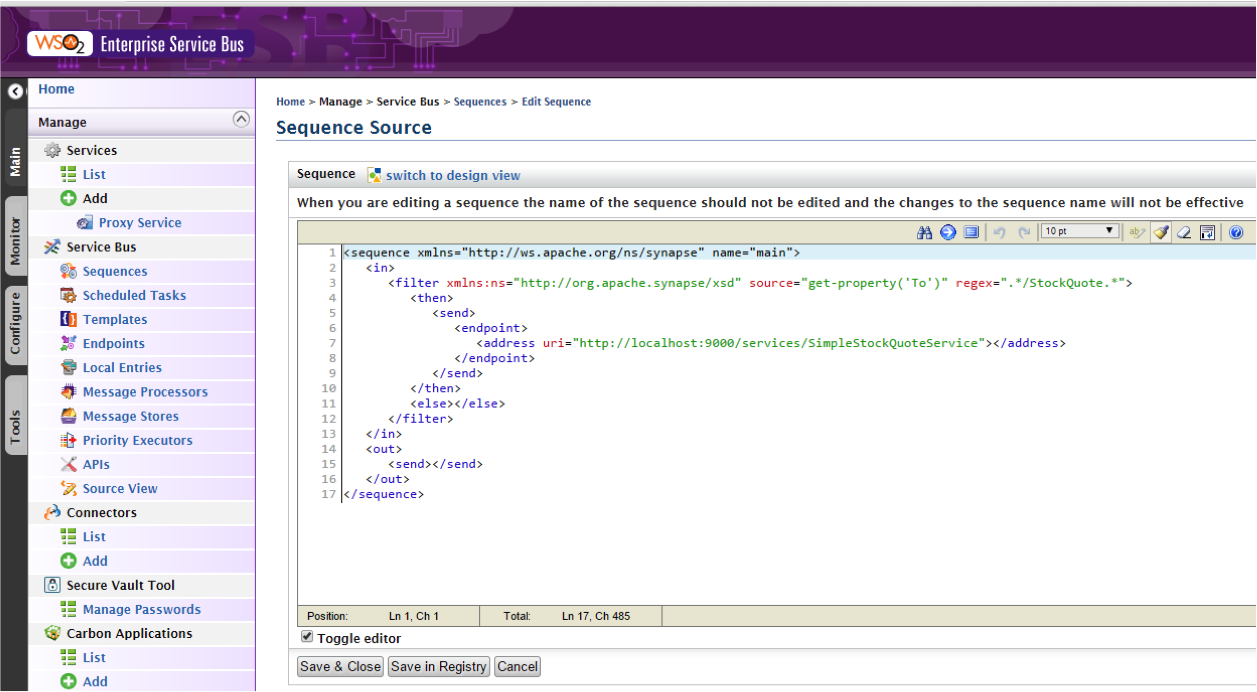The image size is (1257, 692).
Task: Open Sequences in Service Bus menu
Action: [x=115, y=271]
